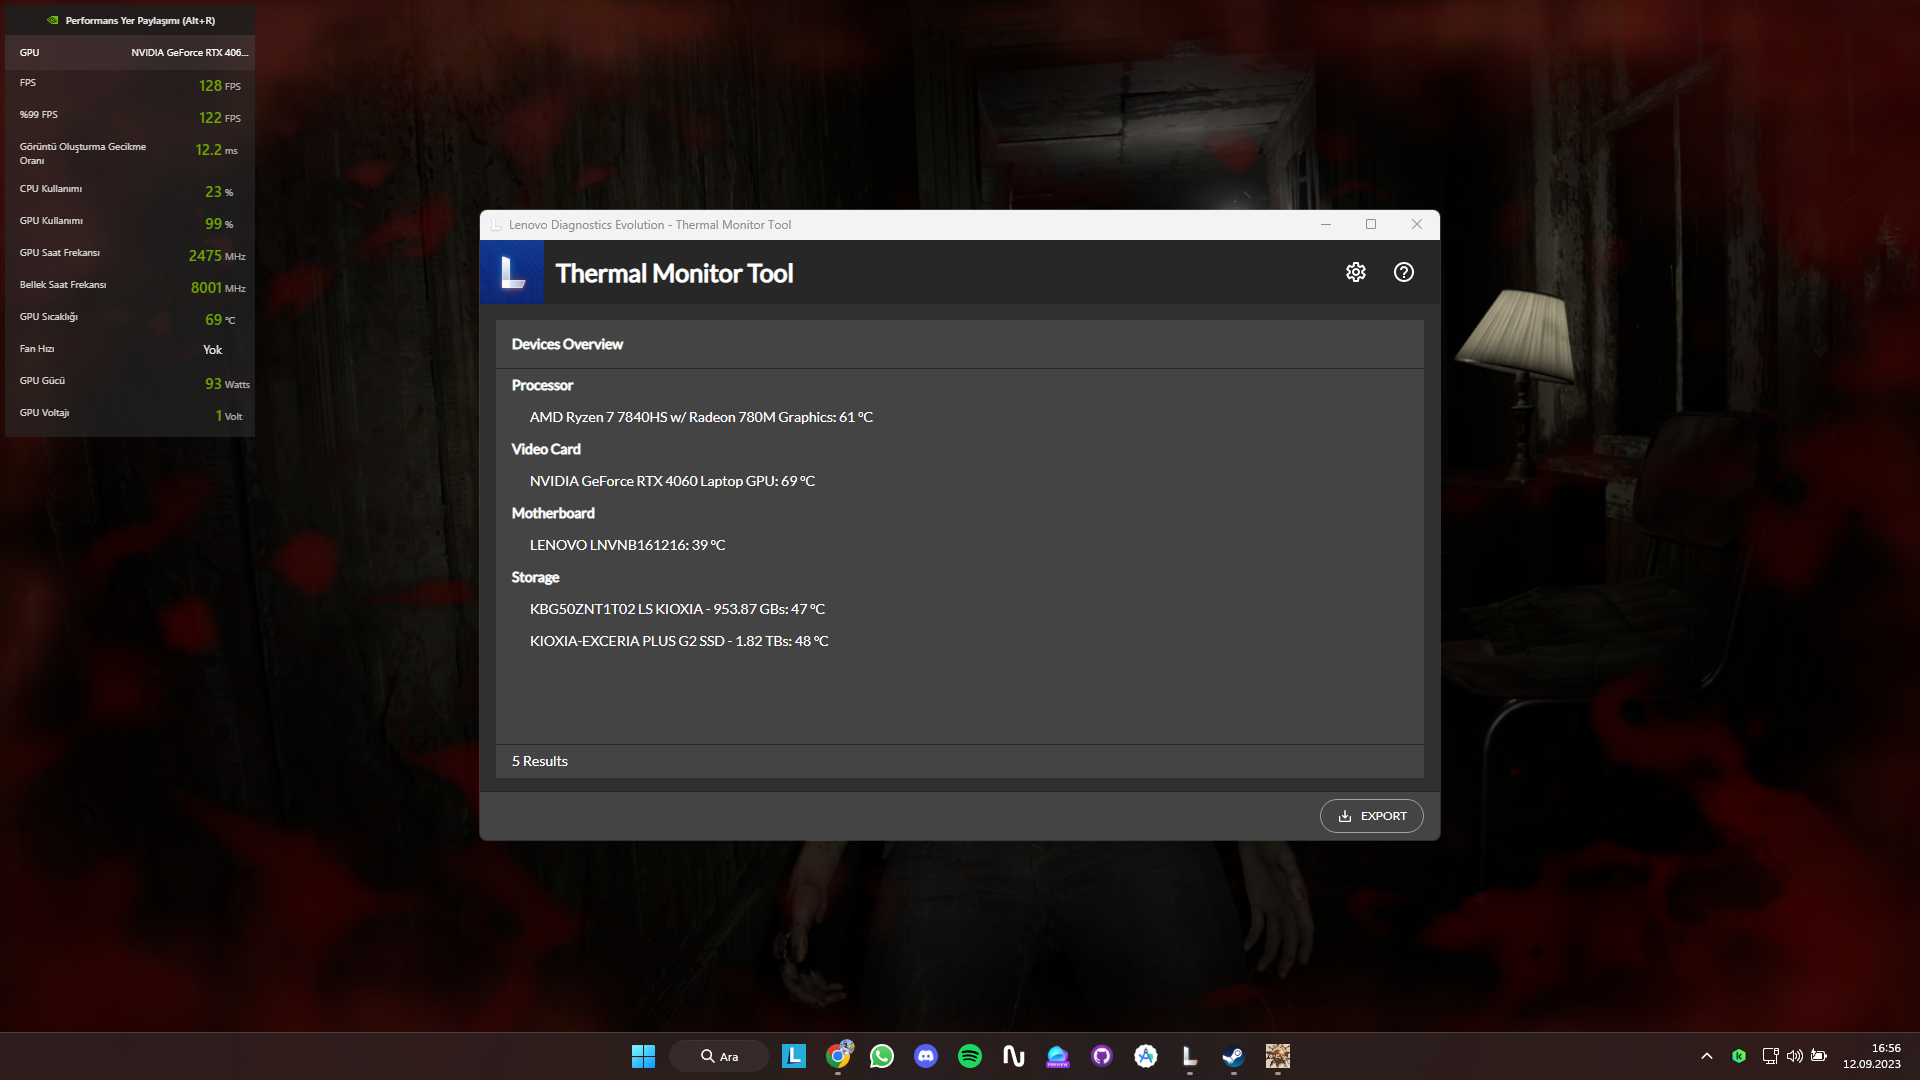Select the AMD Ryzen 7 processor entry
Screen dimensions: 1920x1080
(701, 417)
